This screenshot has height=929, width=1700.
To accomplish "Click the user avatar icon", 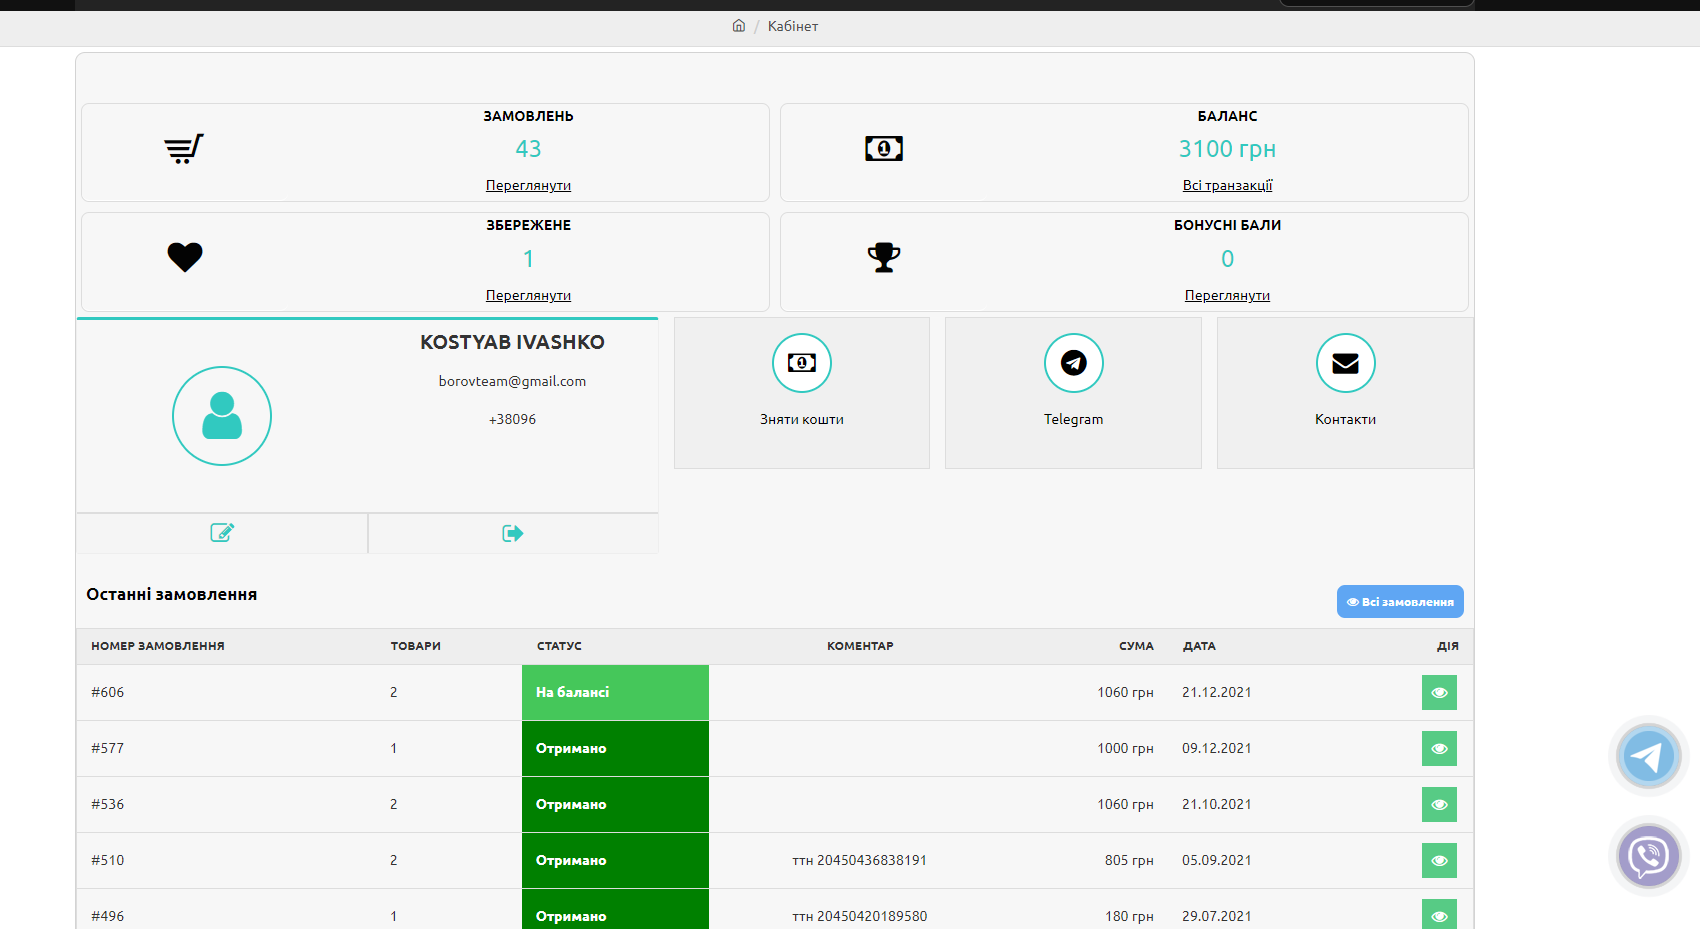I will 222,416.
